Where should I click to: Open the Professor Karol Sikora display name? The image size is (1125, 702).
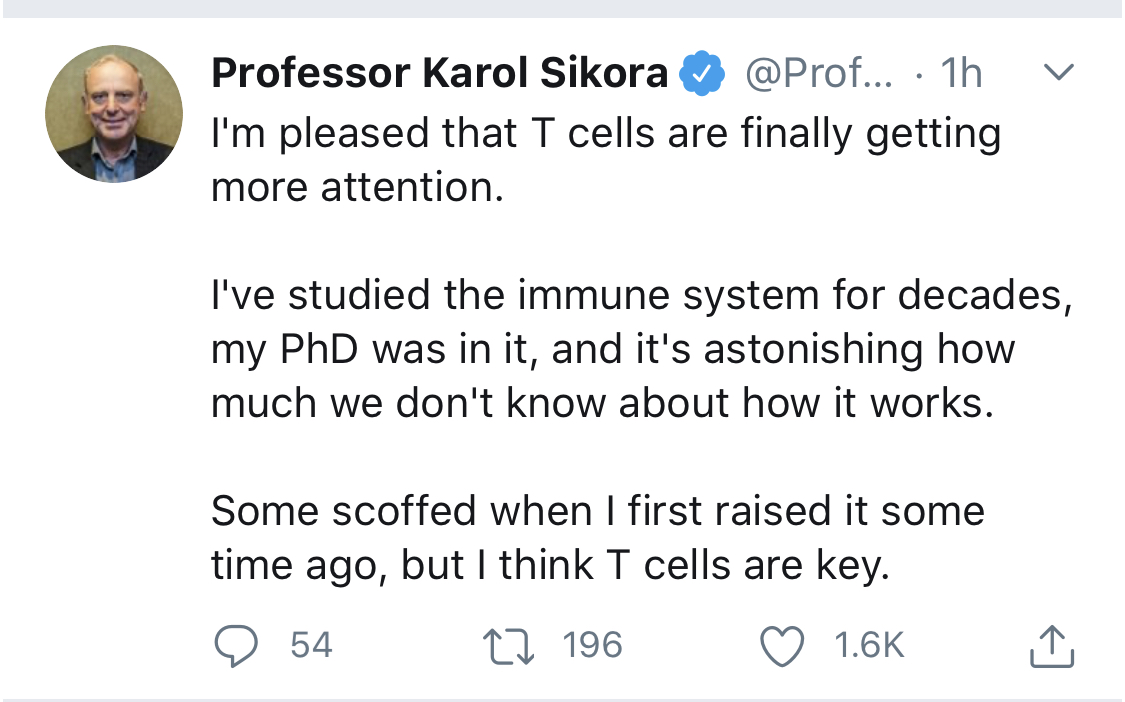coord(440,74)
